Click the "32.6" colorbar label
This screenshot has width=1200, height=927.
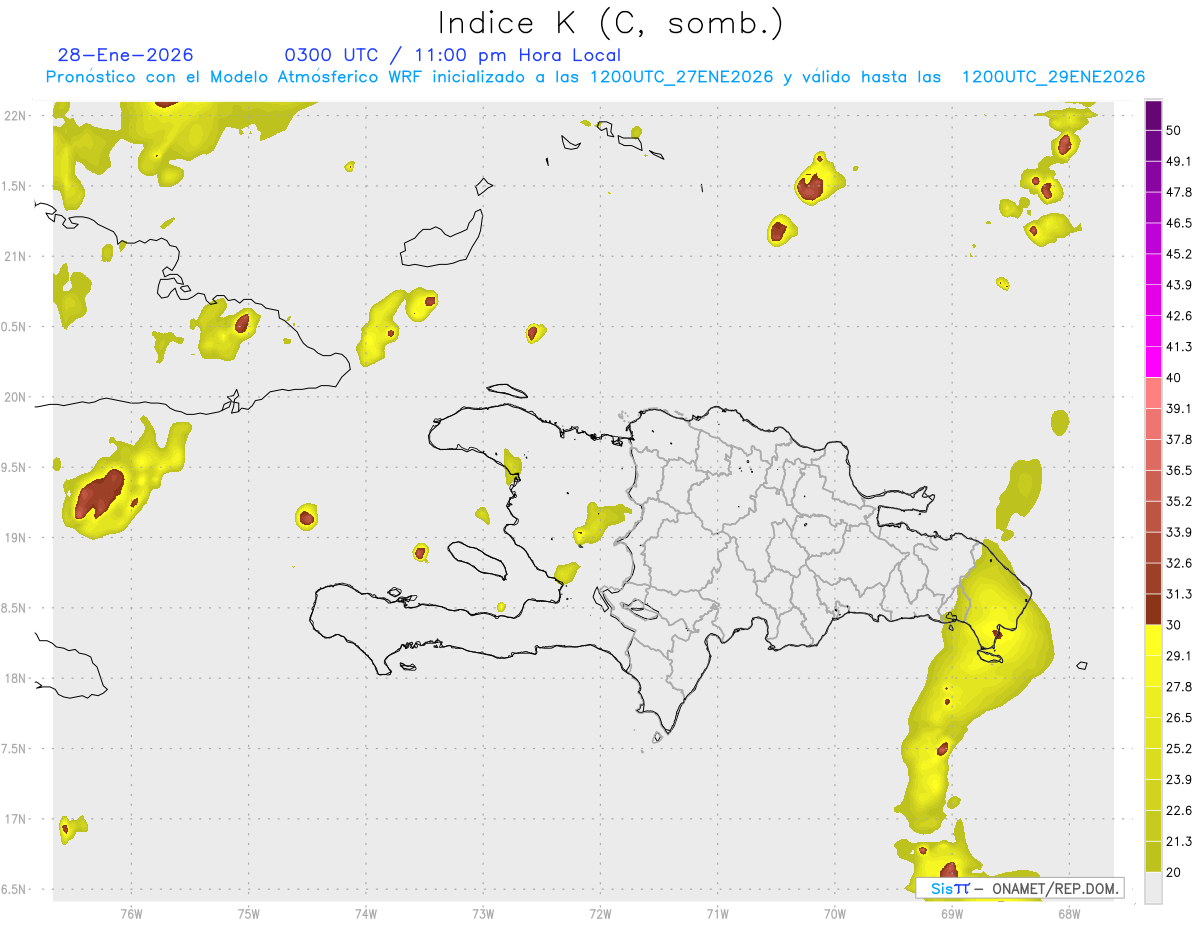tap(1179, 563)
